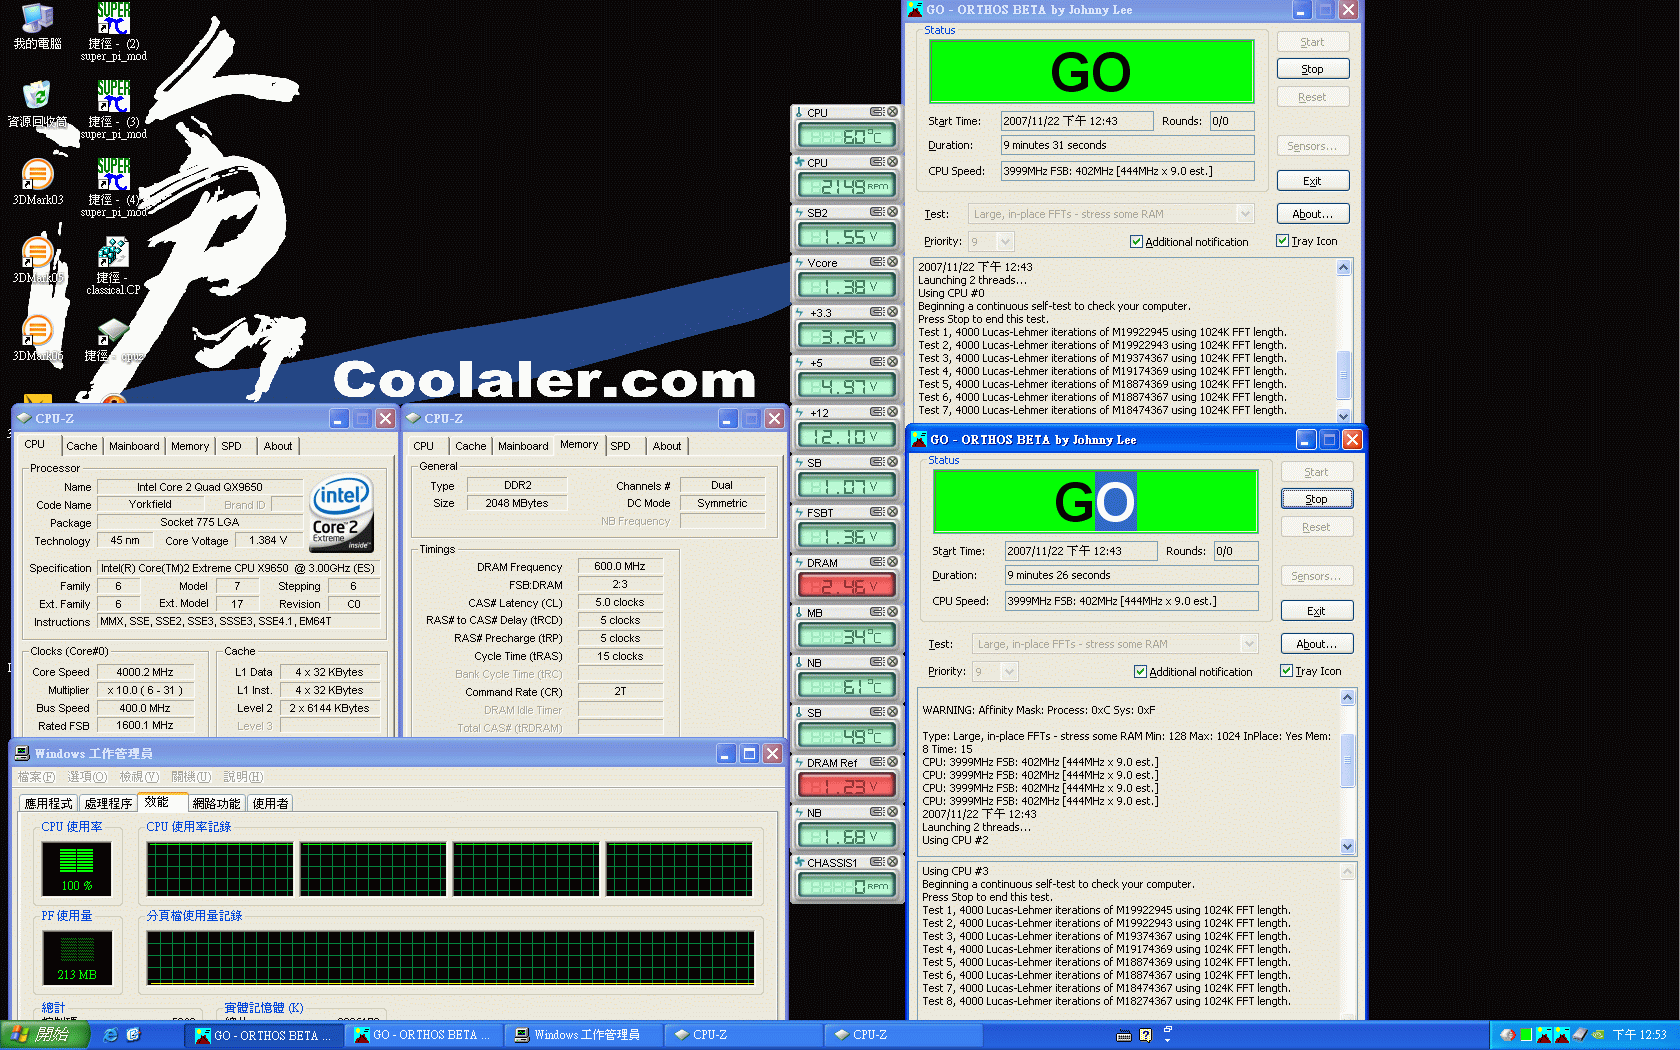Click dock icon on CHASSIS1 fan widget

(877, 862)
